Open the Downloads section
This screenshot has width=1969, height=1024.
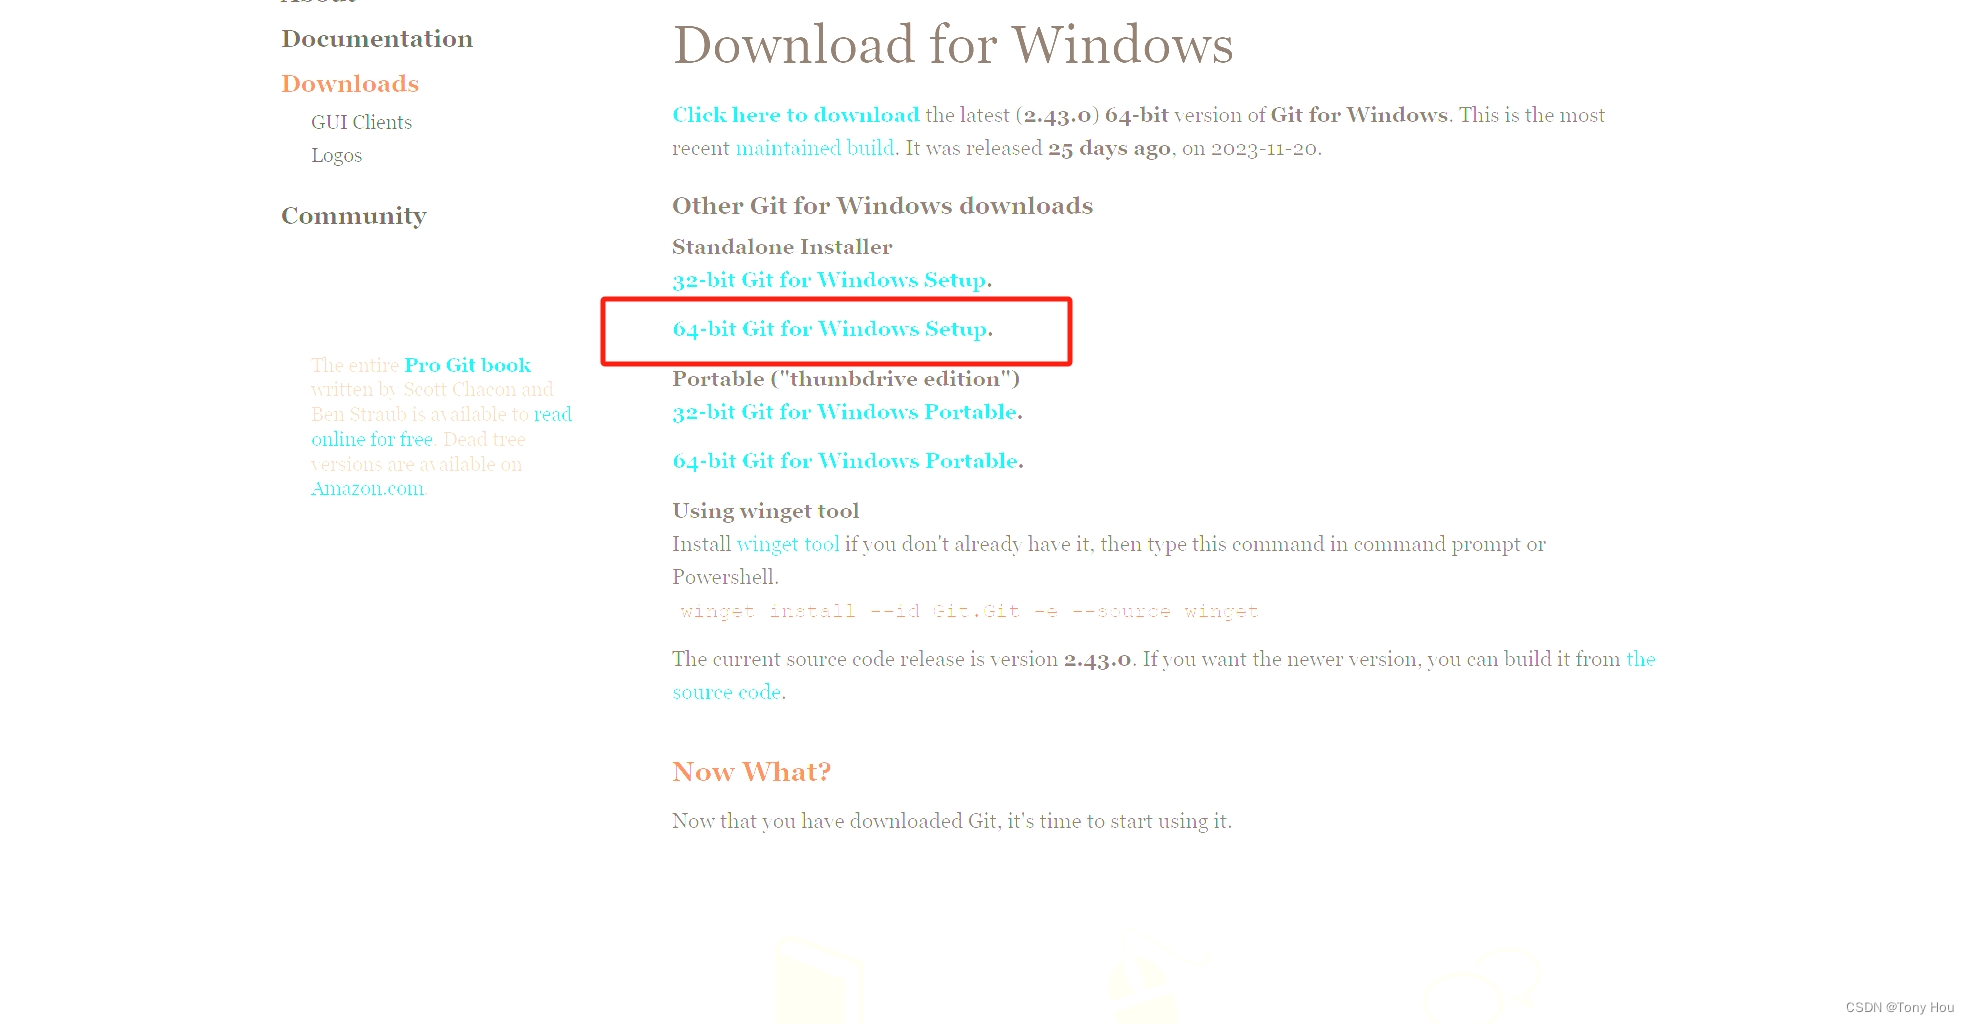click(x=350, y=84)
